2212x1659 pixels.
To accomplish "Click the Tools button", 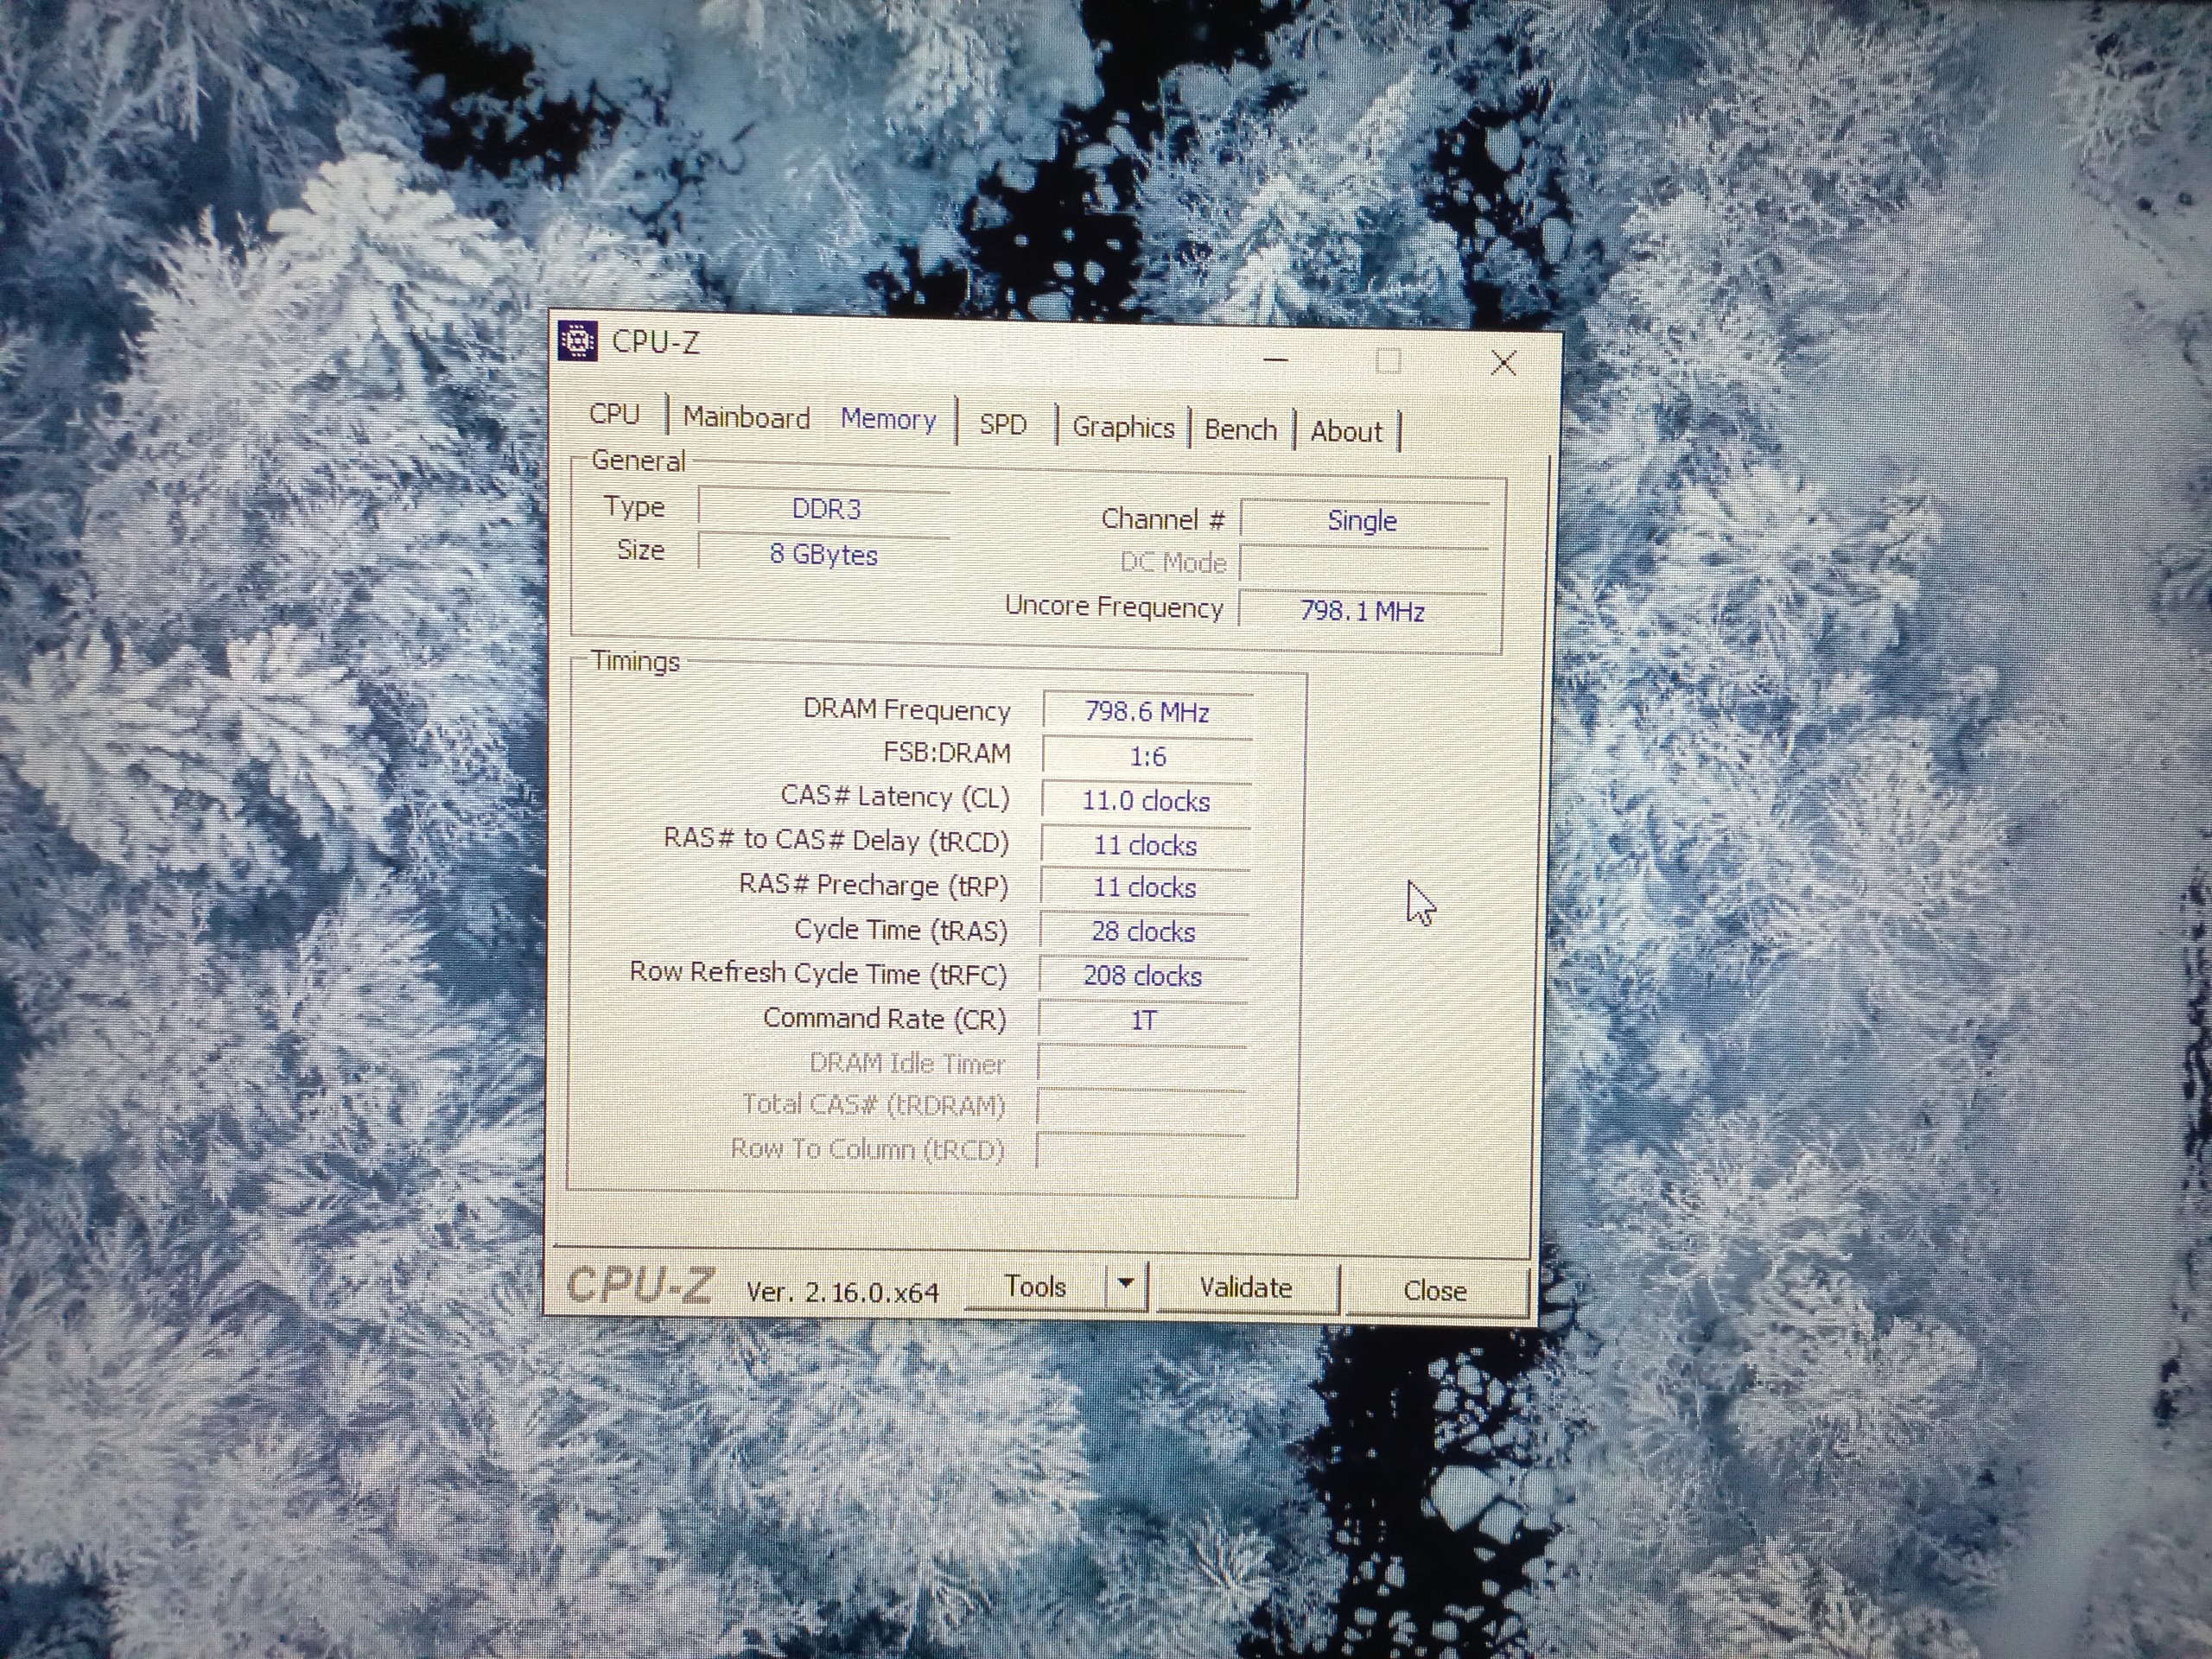I will click(1035, 1287).
